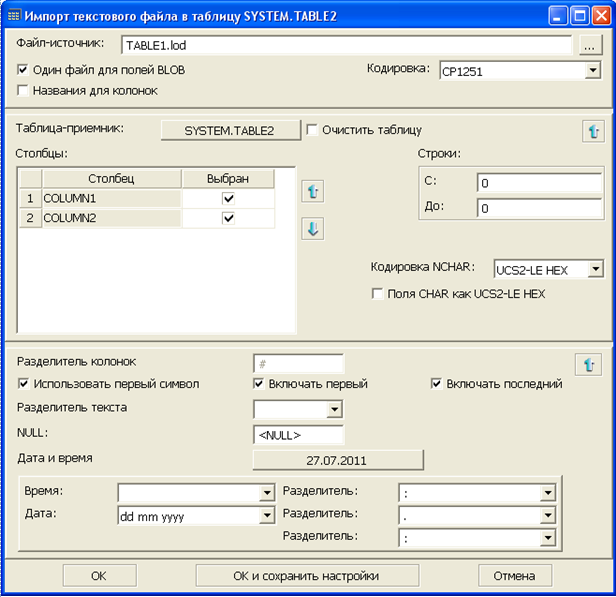
Task: Open the Дата format dropdown
Action: pos(266,516)
